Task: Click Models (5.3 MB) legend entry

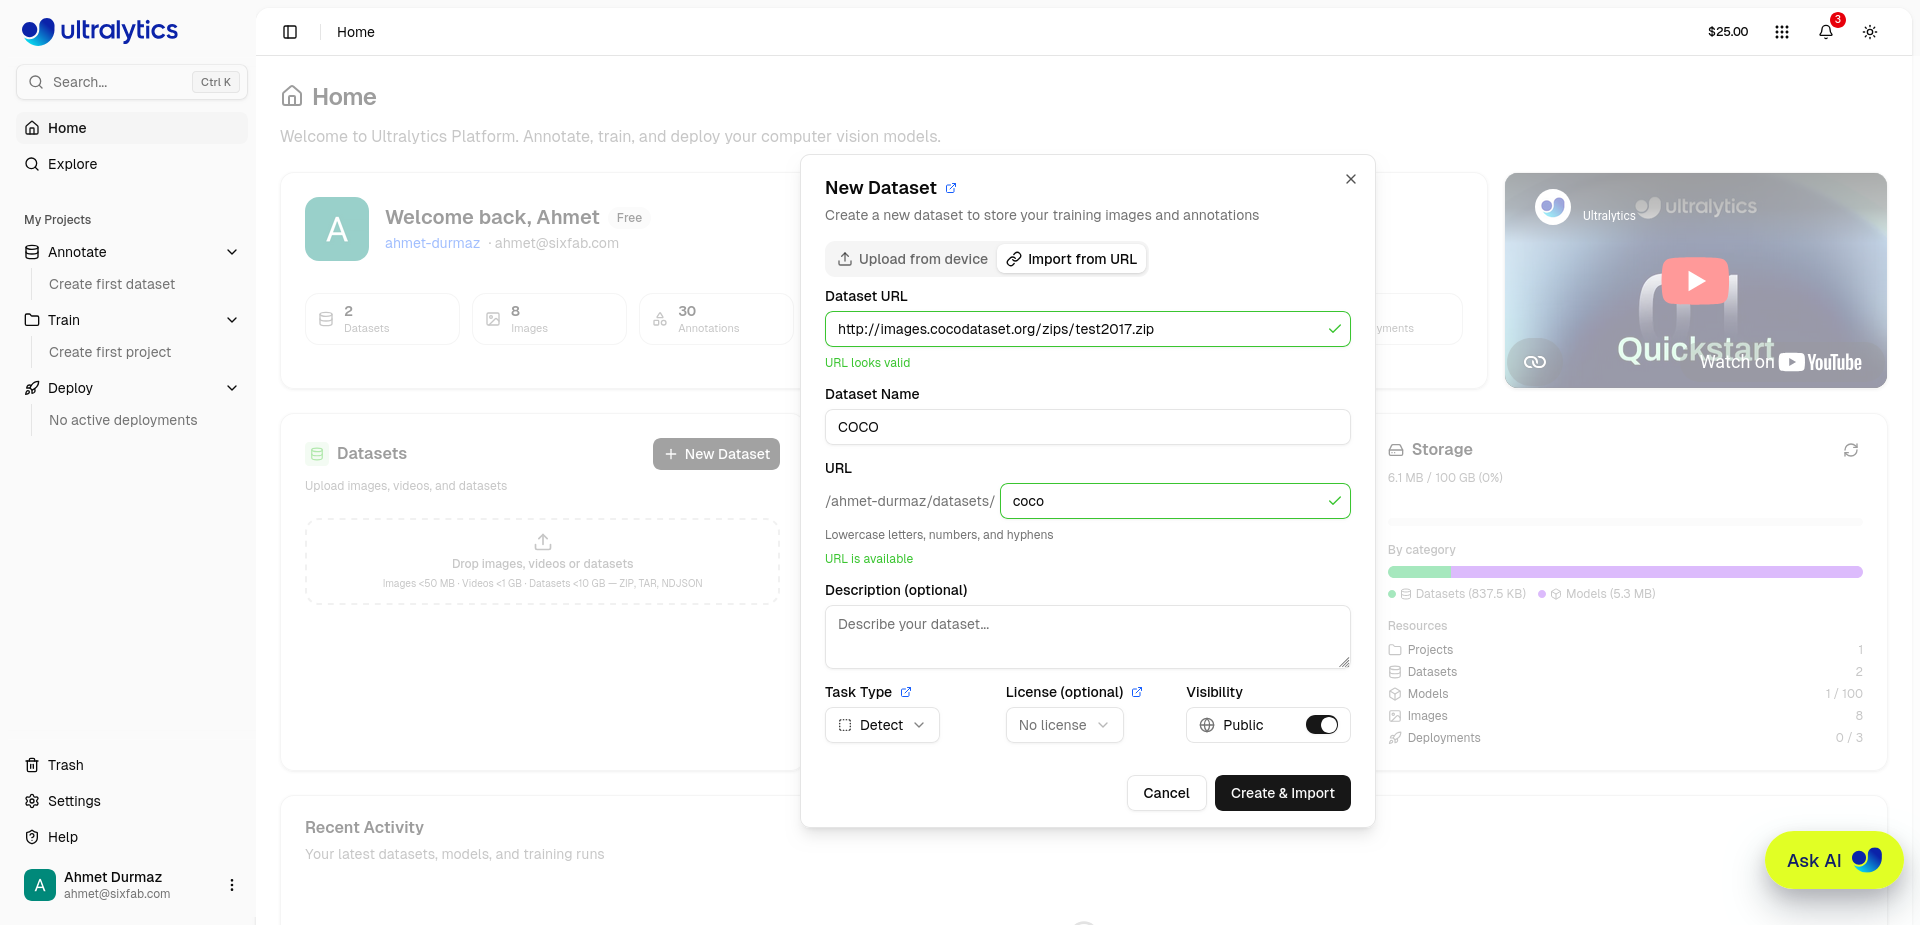Action: [1597, 594]
